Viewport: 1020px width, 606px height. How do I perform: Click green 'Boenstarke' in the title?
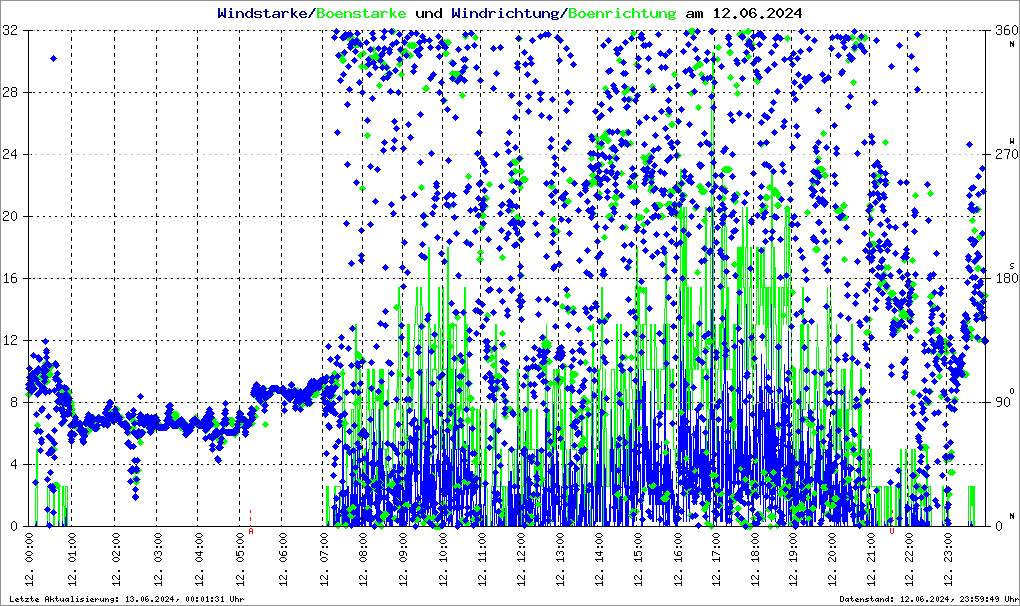coord(361,13)
